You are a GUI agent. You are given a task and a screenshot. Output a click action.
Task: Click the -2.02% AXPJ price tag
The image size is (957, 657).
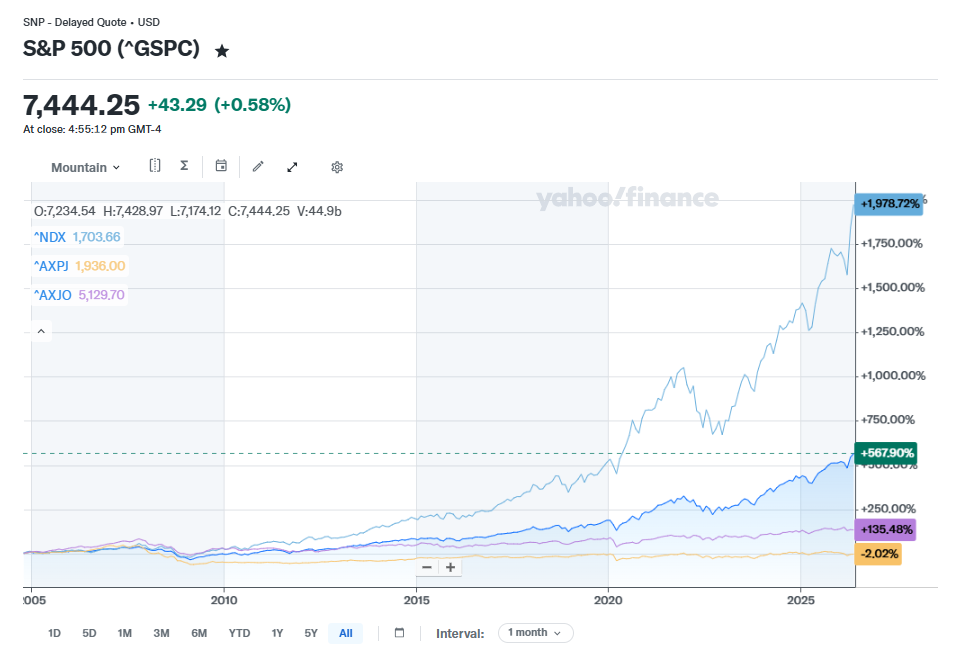(x=878, y=554)
